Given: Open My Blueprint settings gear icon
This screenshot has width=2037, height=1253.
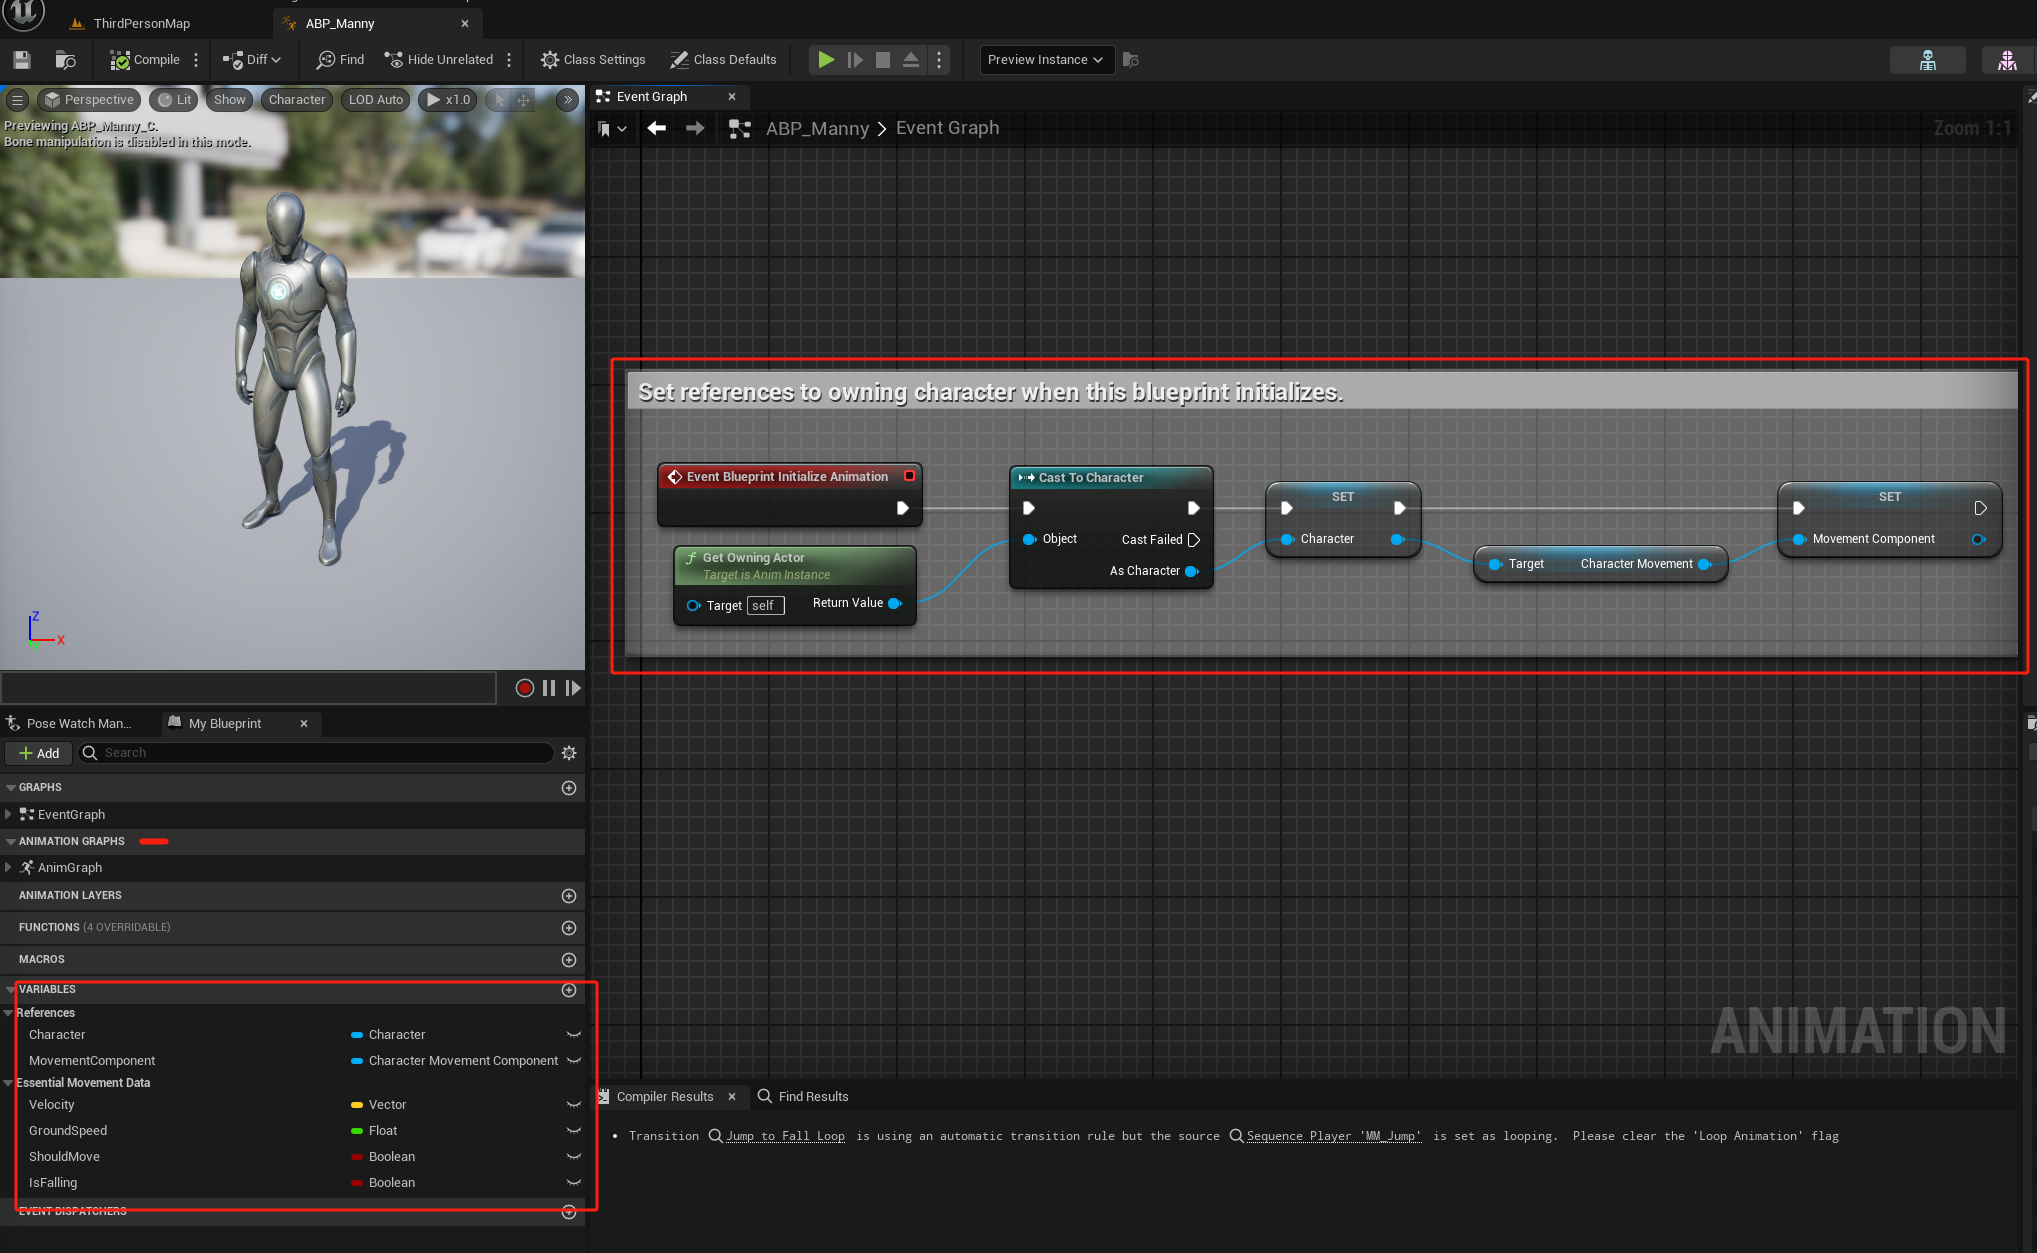Looking at the screenshot, I should click(x=569, y=753).
